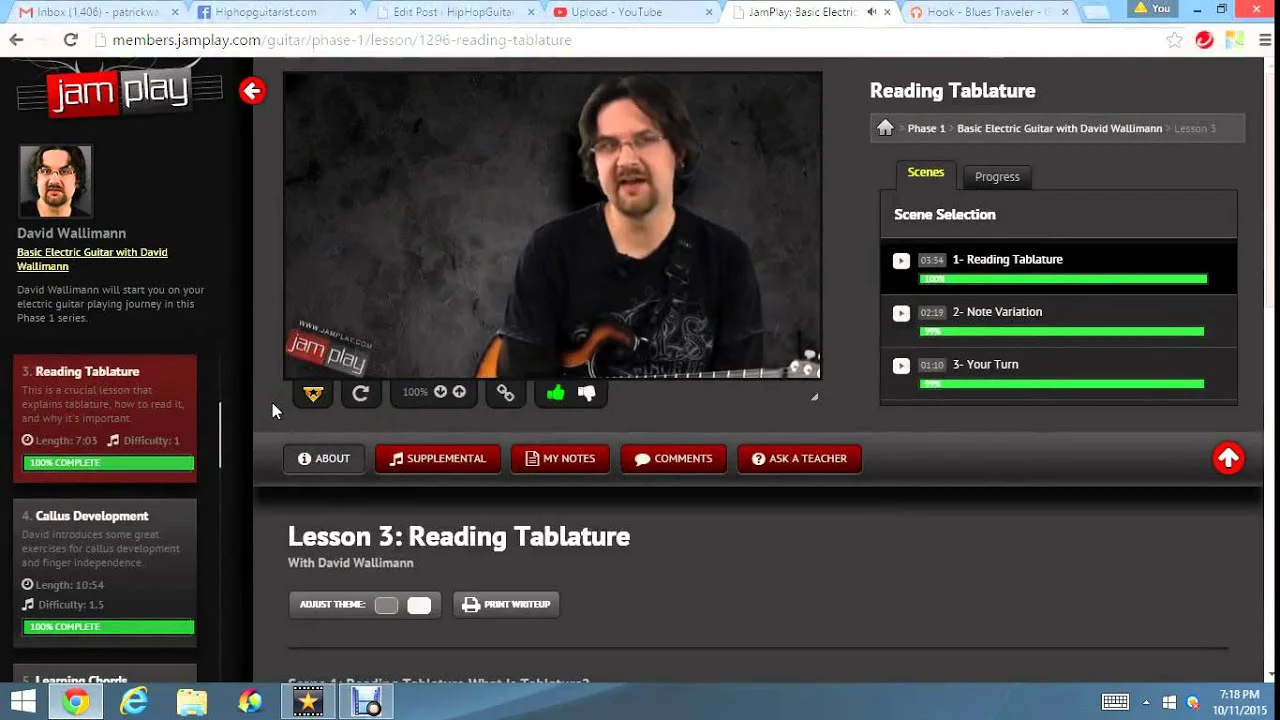Click the video resize corner handle
1280x720 pixels.
tap(814, 397)
